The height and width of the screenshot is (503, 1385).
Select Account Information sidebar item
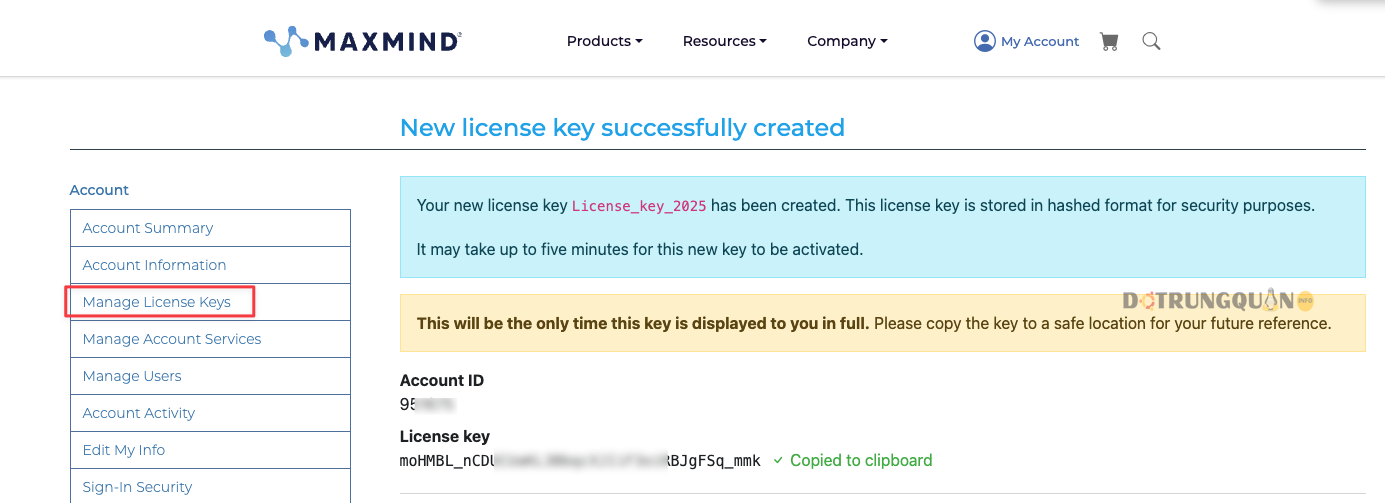(x=210, y=265)
